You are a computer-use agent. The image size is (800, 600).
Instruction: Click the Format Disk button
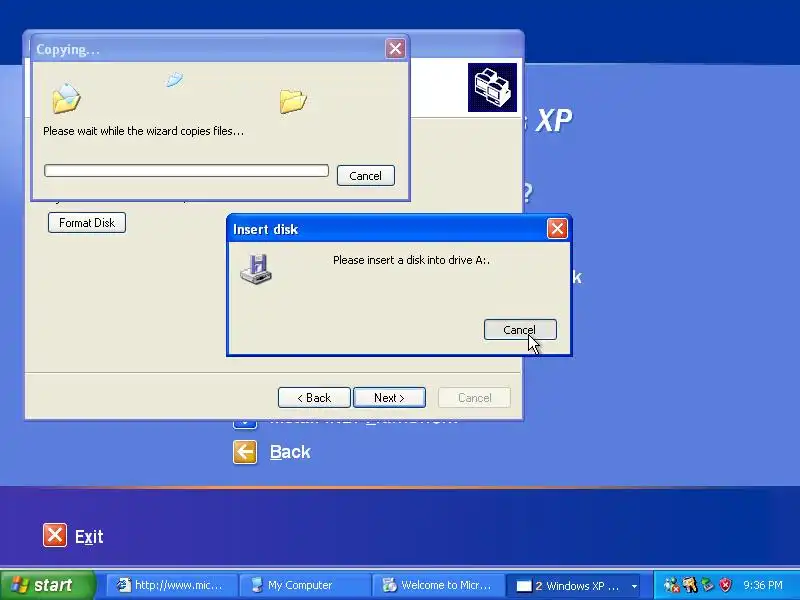(x=87, y=222)
